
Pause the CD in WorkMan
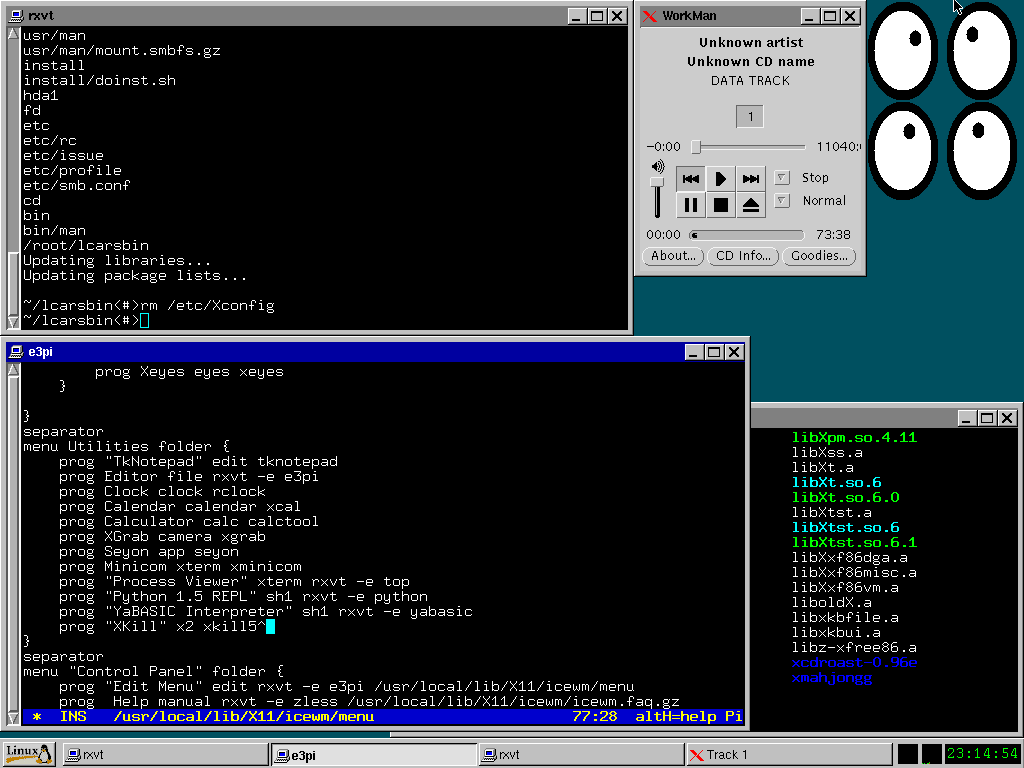[x=690, y=205]
